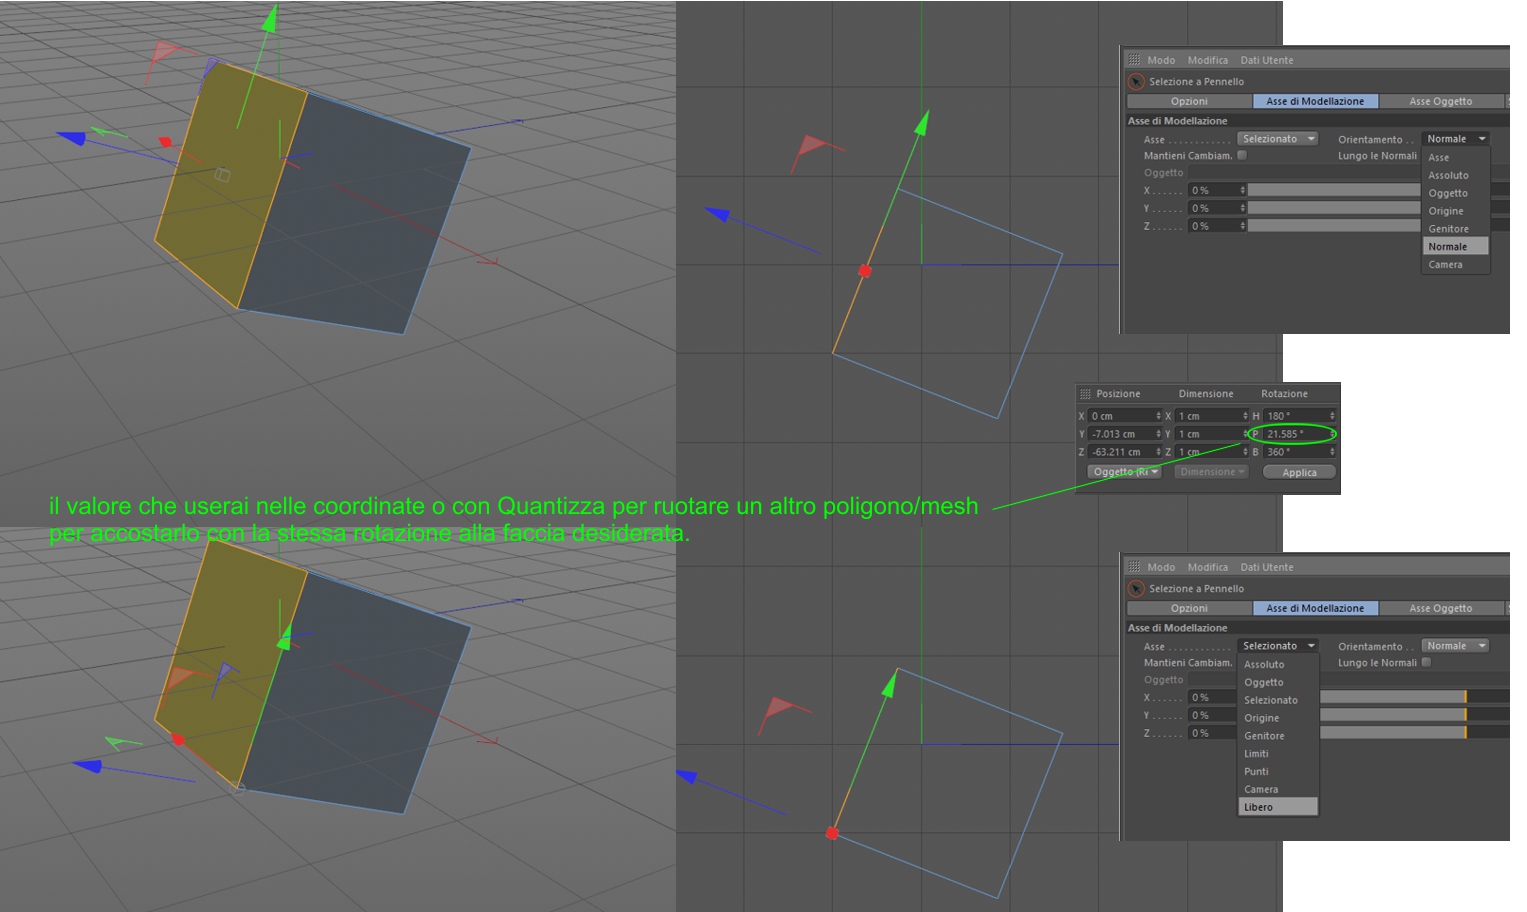Click the Z 0 % field in upper panel
The image size is (1527, 912).
tap(1217, 226)
